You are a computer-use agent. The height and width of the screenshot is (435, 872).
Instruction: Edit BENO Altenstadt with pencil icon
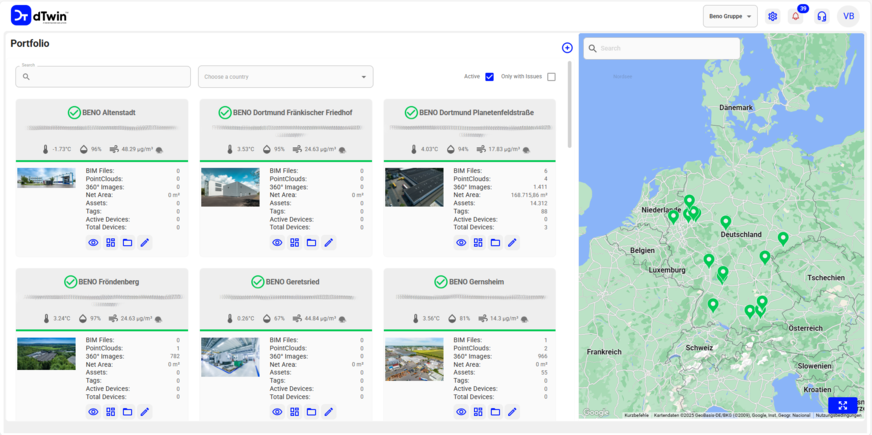144,243
